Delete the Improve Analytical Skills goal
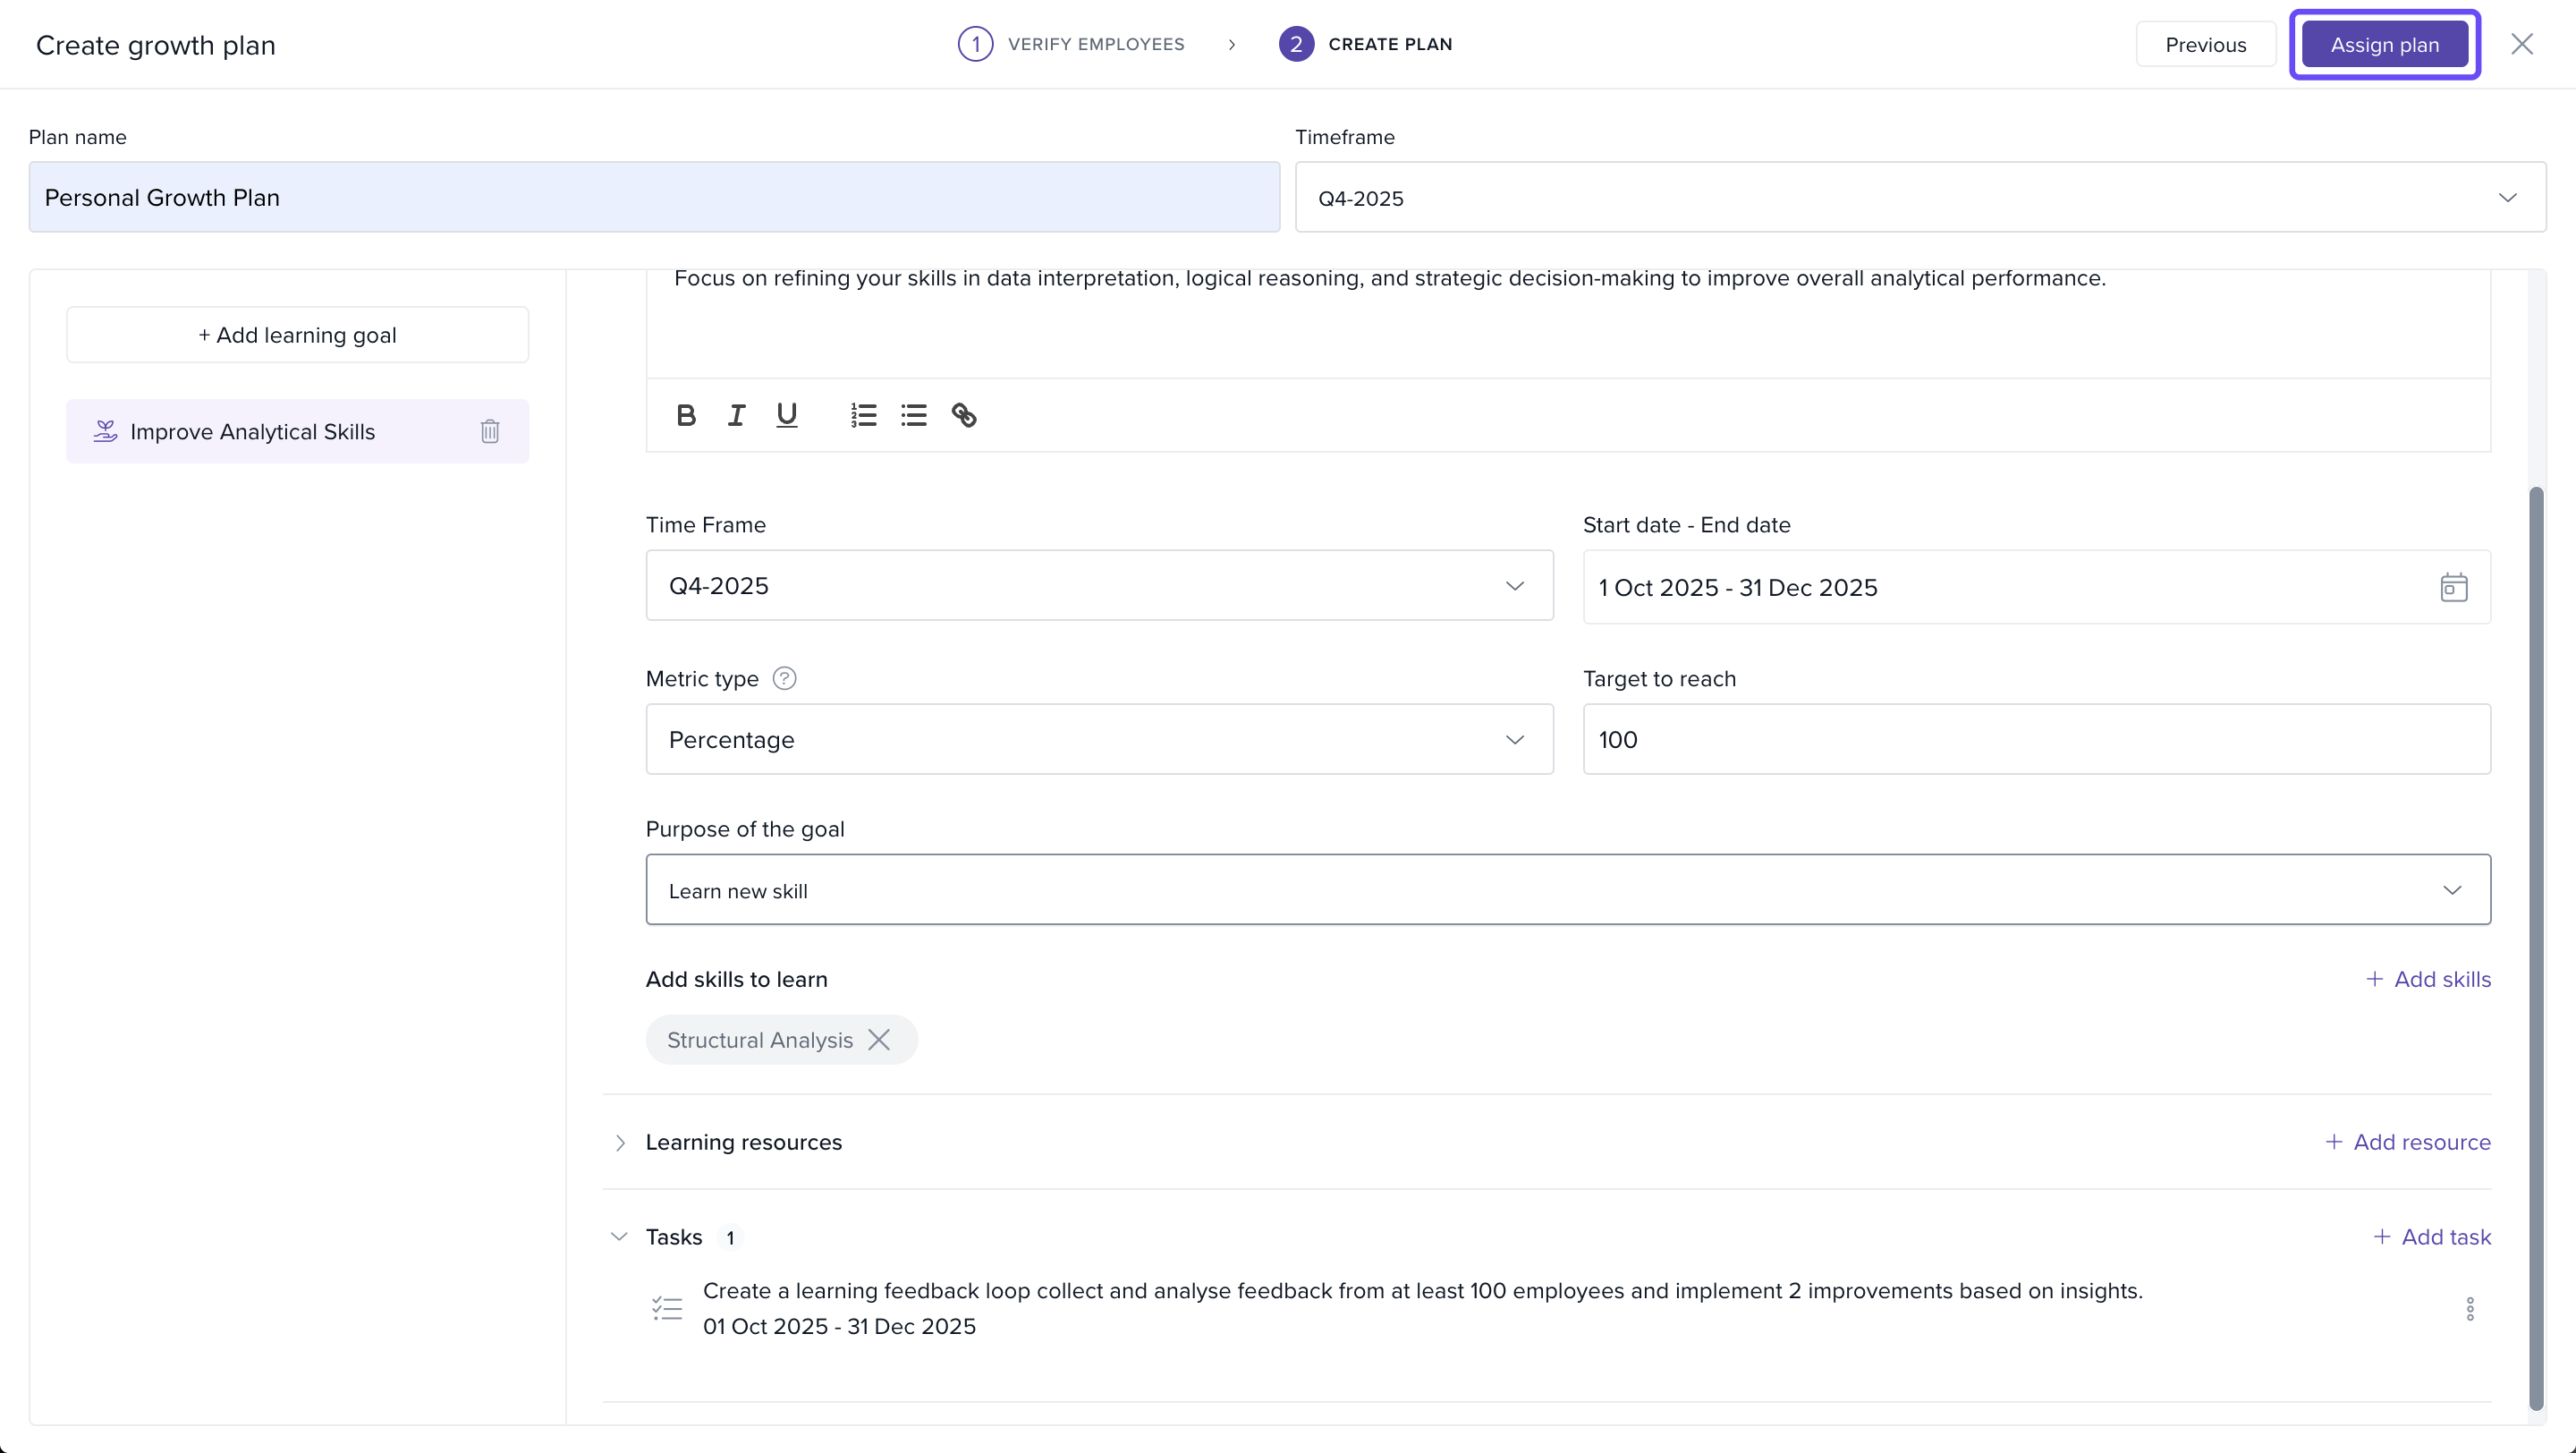2576x1453 pixels. (x=490, y=431)
